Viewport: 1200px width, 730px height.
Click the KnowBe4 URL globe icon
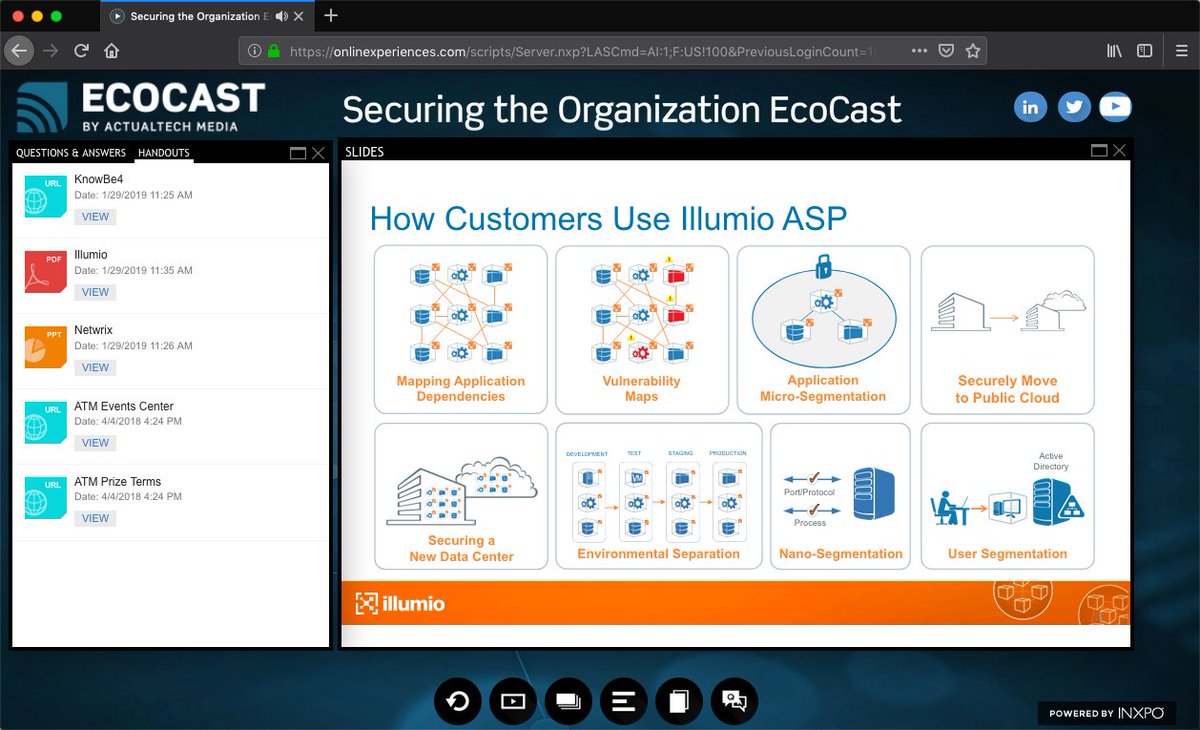click(x=45, y=197)
